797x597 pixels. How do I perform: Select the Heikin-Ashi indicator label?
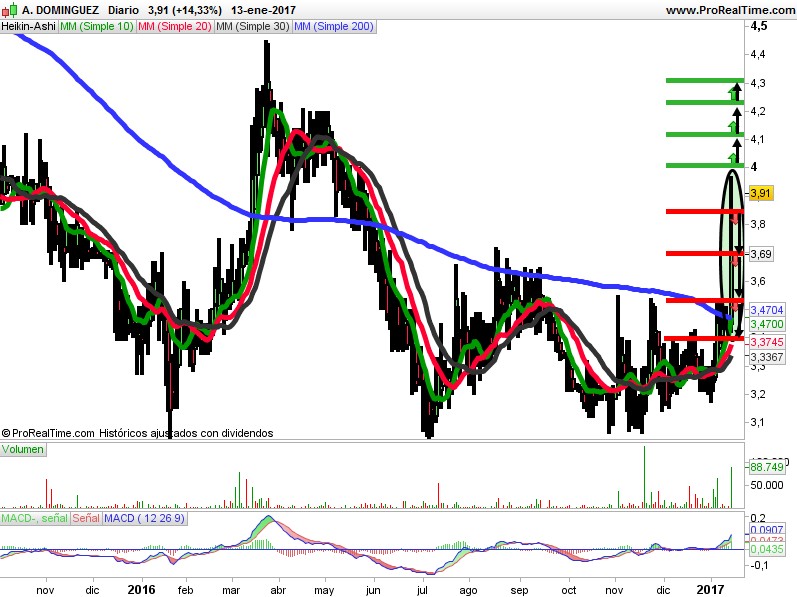click(x=28, y=26)
